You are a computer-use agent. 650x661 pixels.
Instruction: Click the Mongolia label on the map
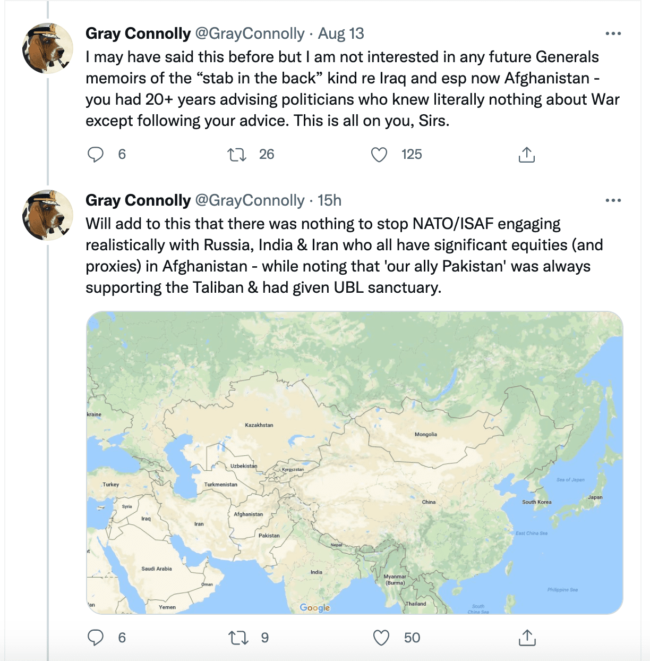[x=427, y=435]
